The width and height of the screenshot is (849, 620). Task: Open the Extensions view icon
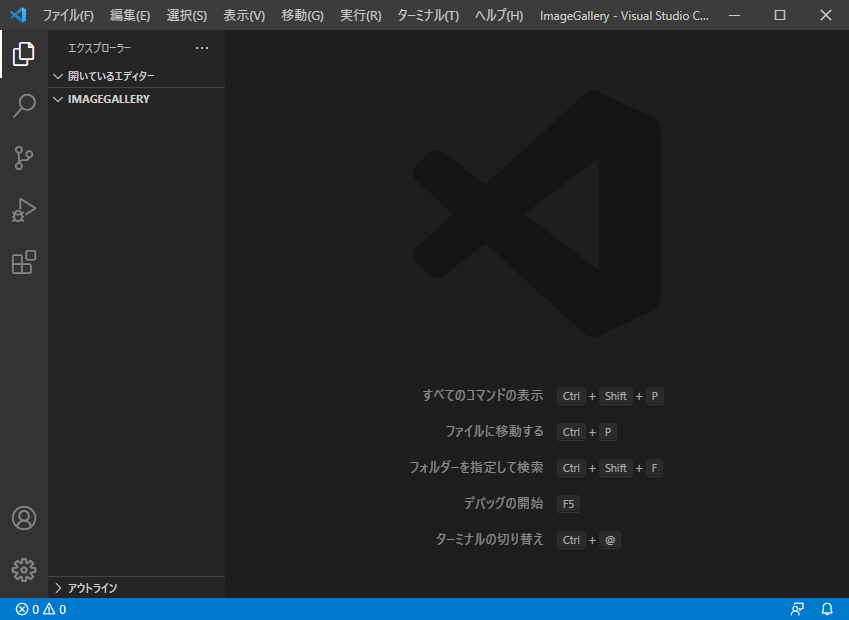point(24,262)
